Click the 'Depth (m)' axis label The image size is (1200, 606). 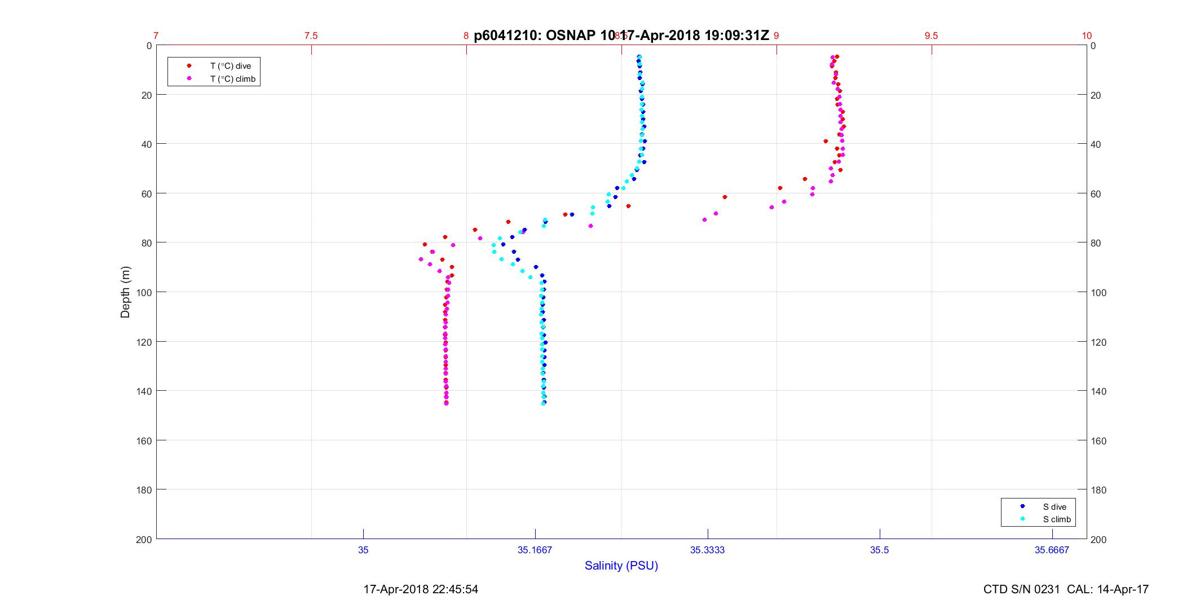coord(126,292)
